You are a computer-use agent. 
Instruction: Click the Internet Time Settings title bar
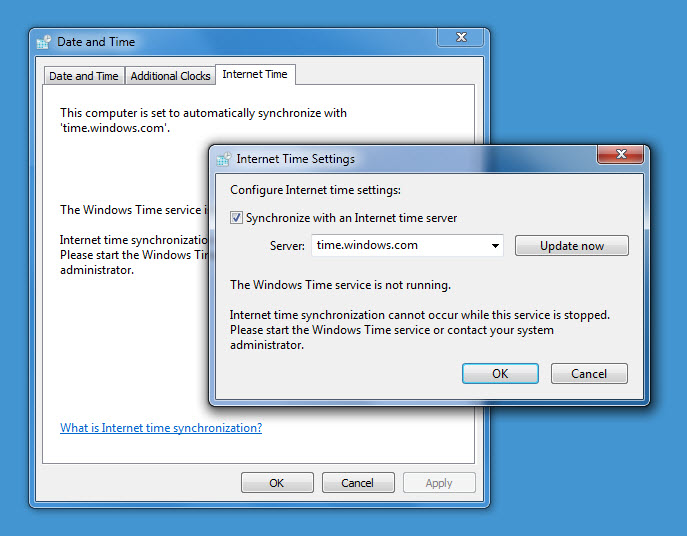point(420,158)
